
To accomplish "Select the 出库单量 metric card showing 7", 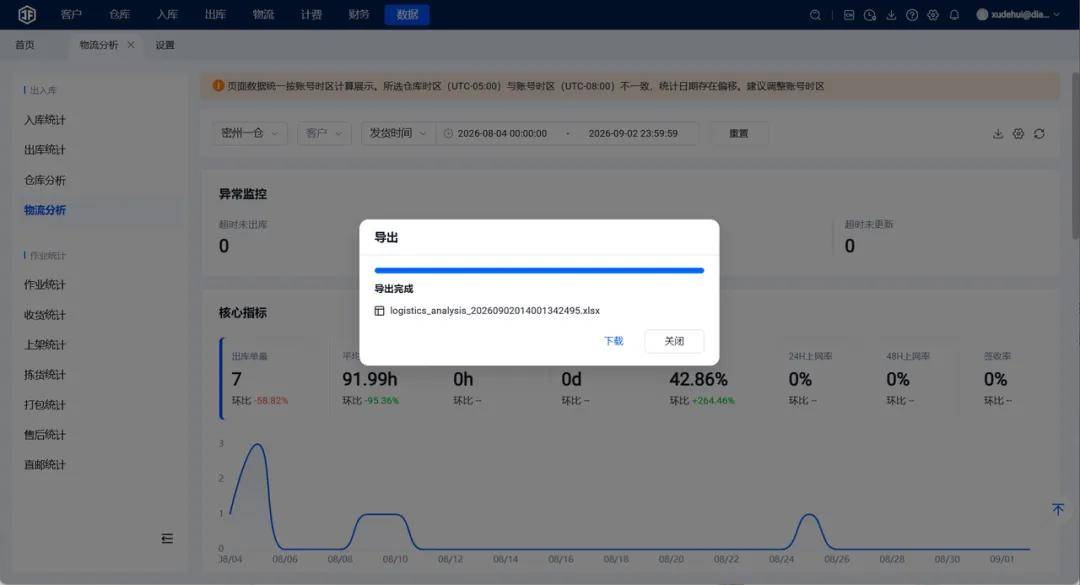I will [x=274, y=378].
